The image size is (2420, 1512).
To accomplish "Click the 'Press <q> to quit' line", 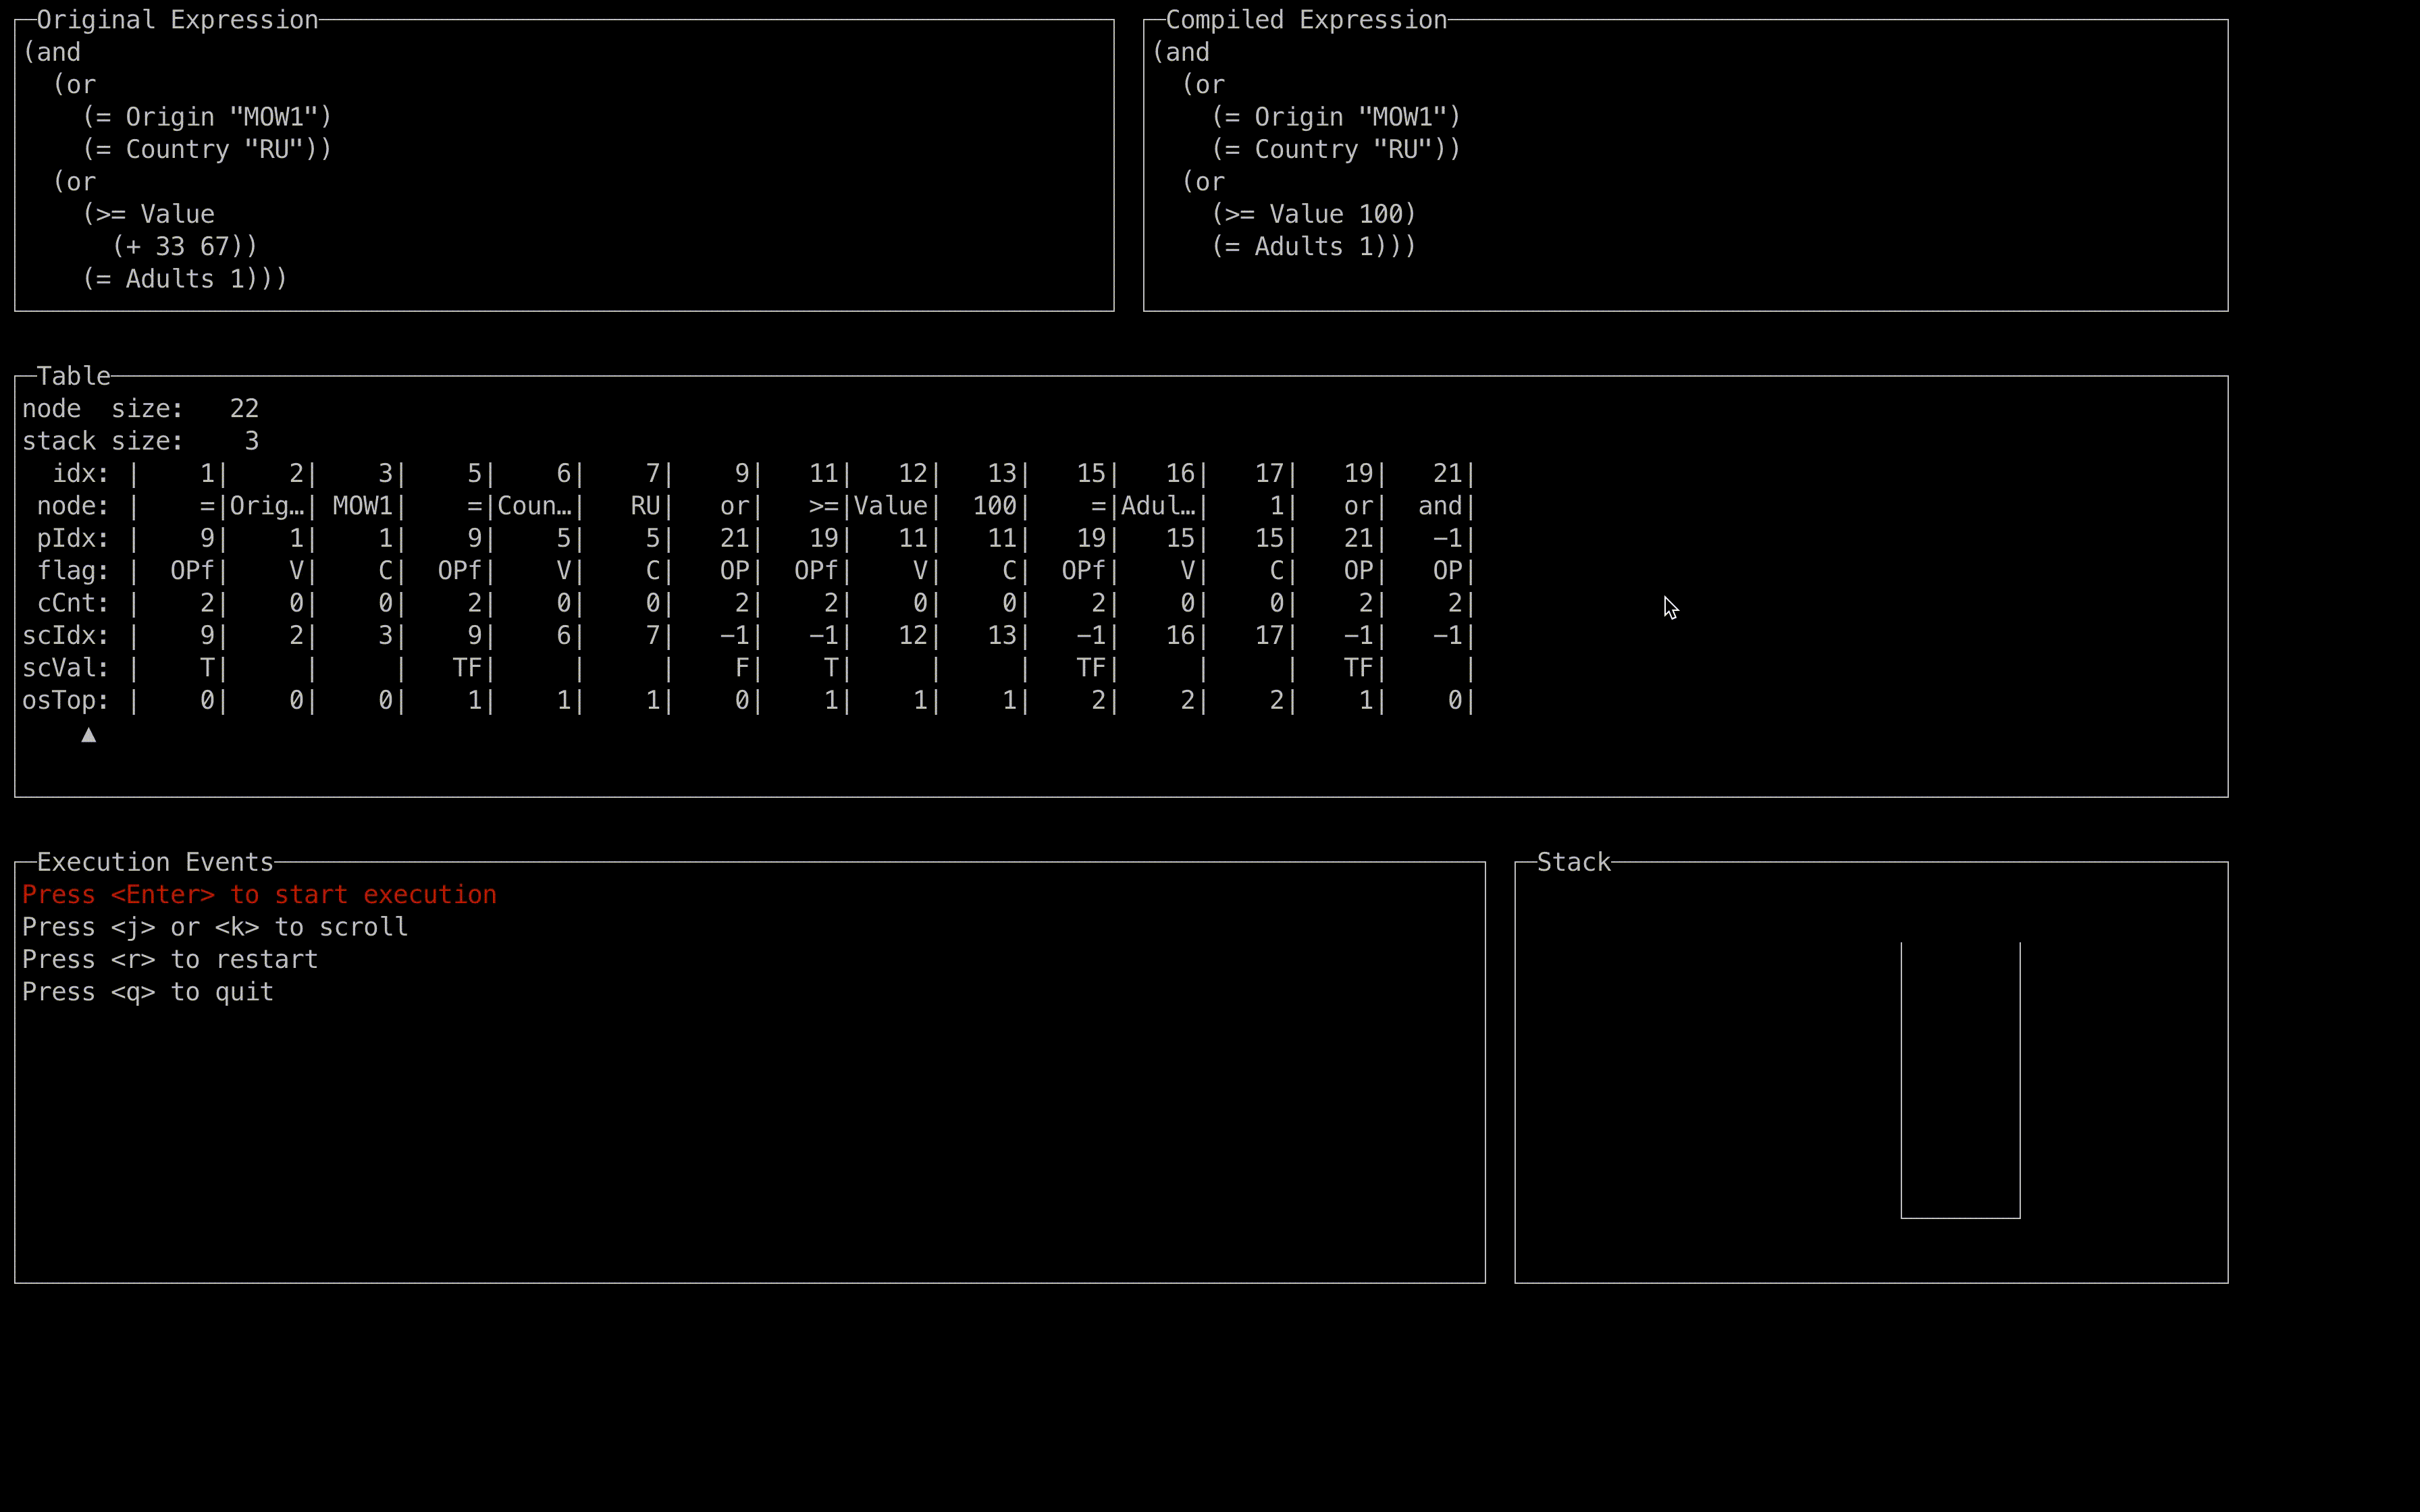I will (148, 992).
